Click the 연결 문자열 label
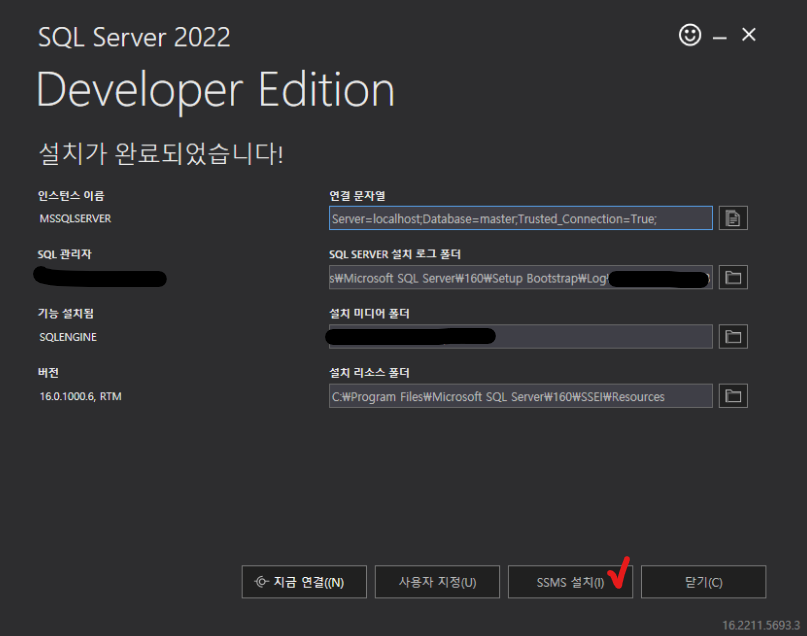 point(357,196)
